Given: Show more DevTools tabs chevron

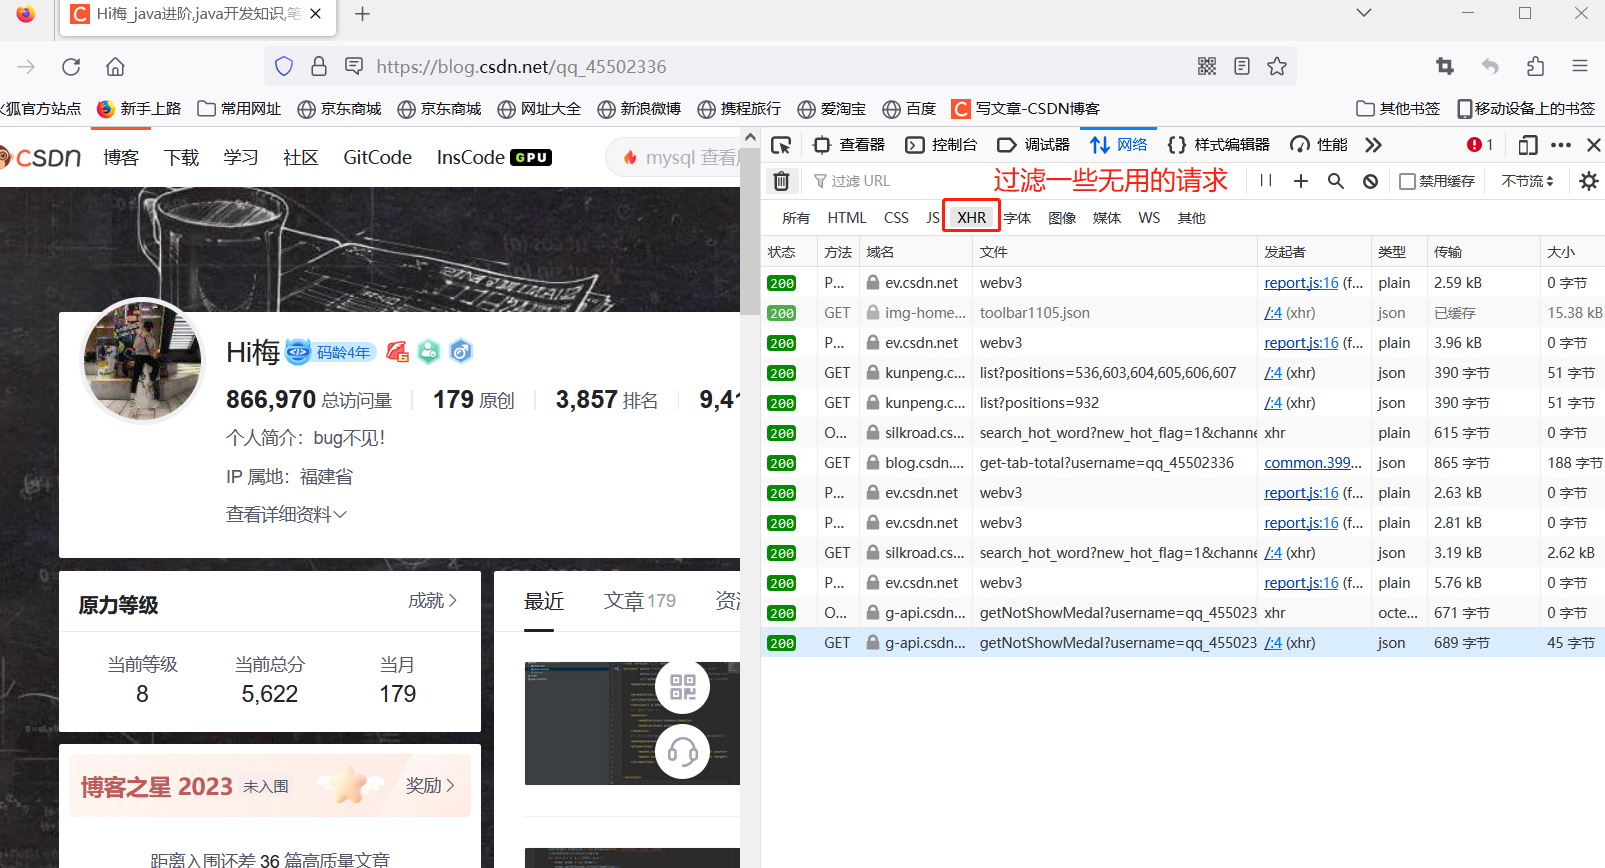Looking at the screenshot, I should 1373,145.
